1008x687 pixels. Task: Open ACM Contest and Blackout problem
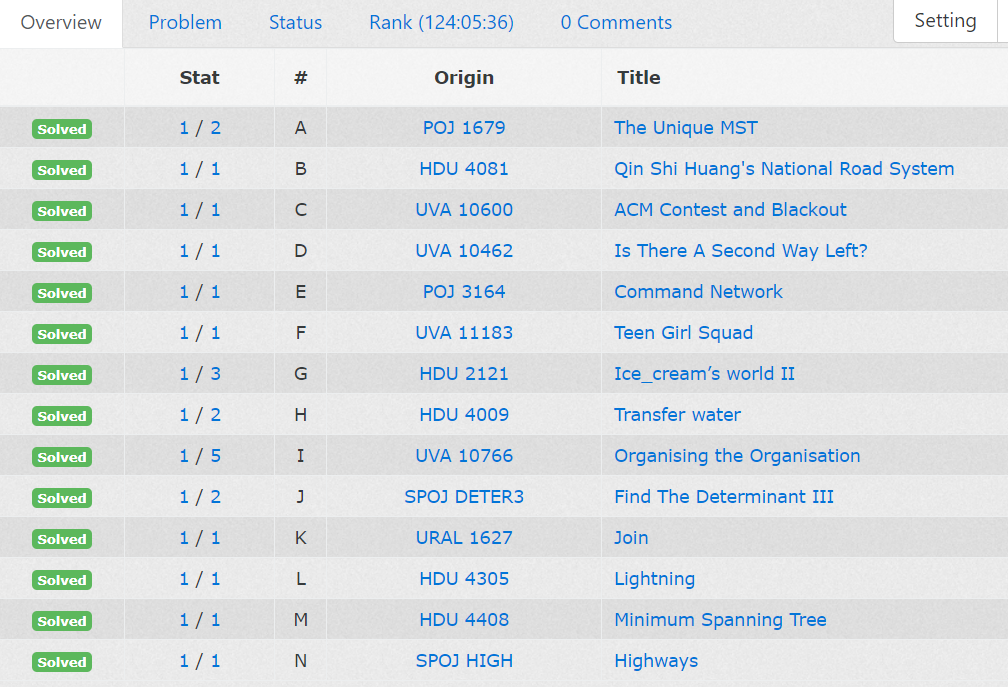coord(730,210)
